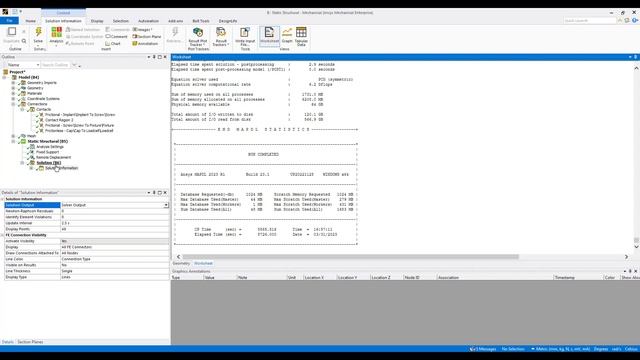Click the Quick Launch search box
Screen dimensions: 640x360
pos(590,20)
